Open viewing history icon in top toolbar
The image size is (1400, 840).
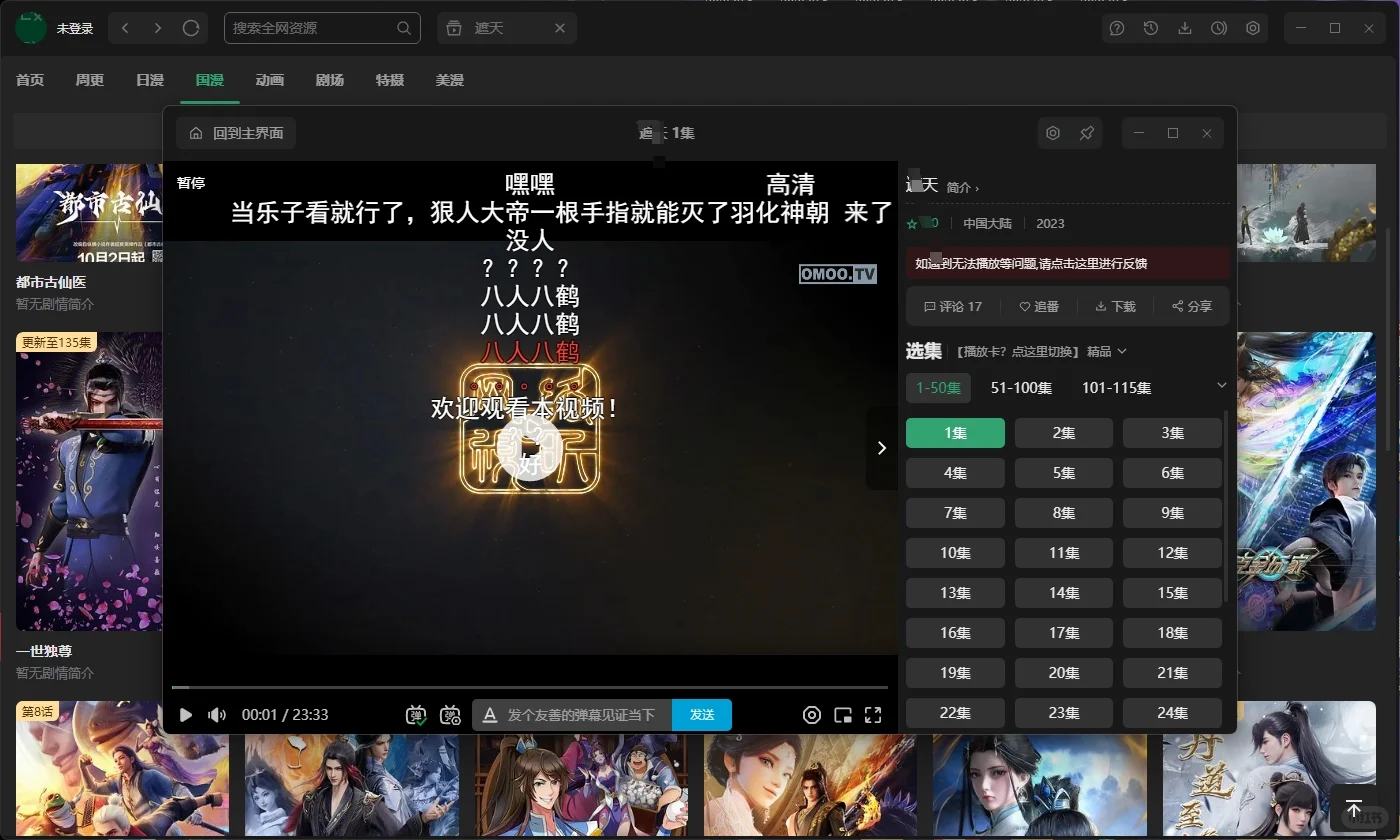(x=1151, y=28)
